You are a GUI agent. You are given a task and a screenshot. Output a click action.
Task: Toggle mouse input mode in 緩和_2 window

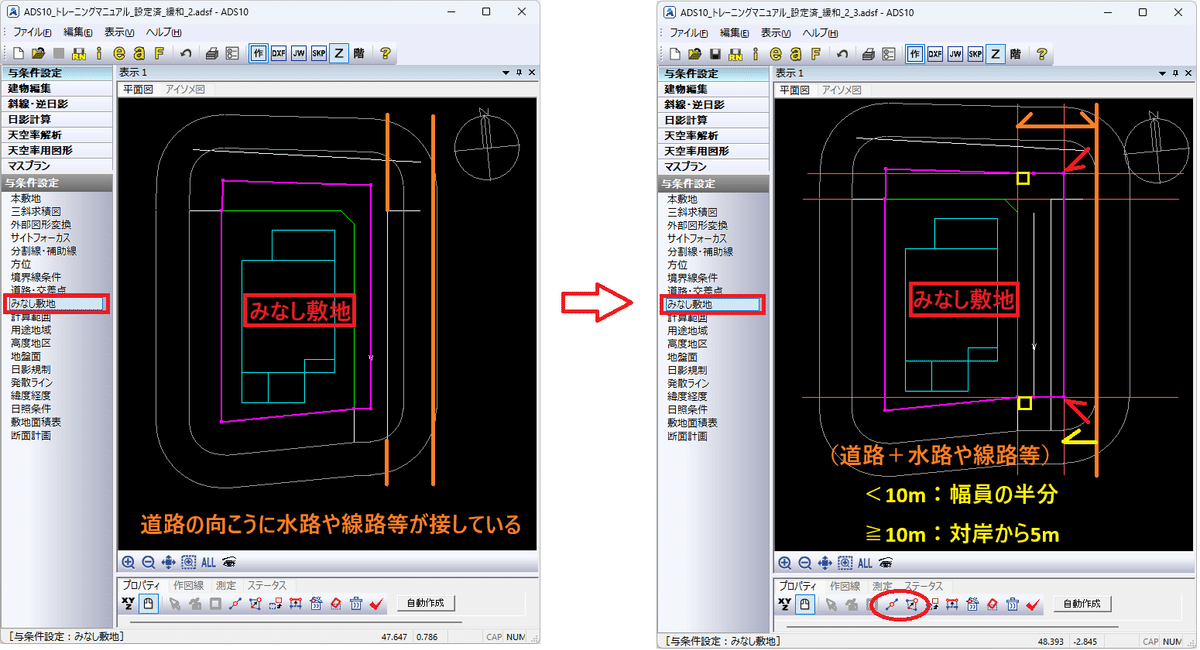click(x=148, y=603)
